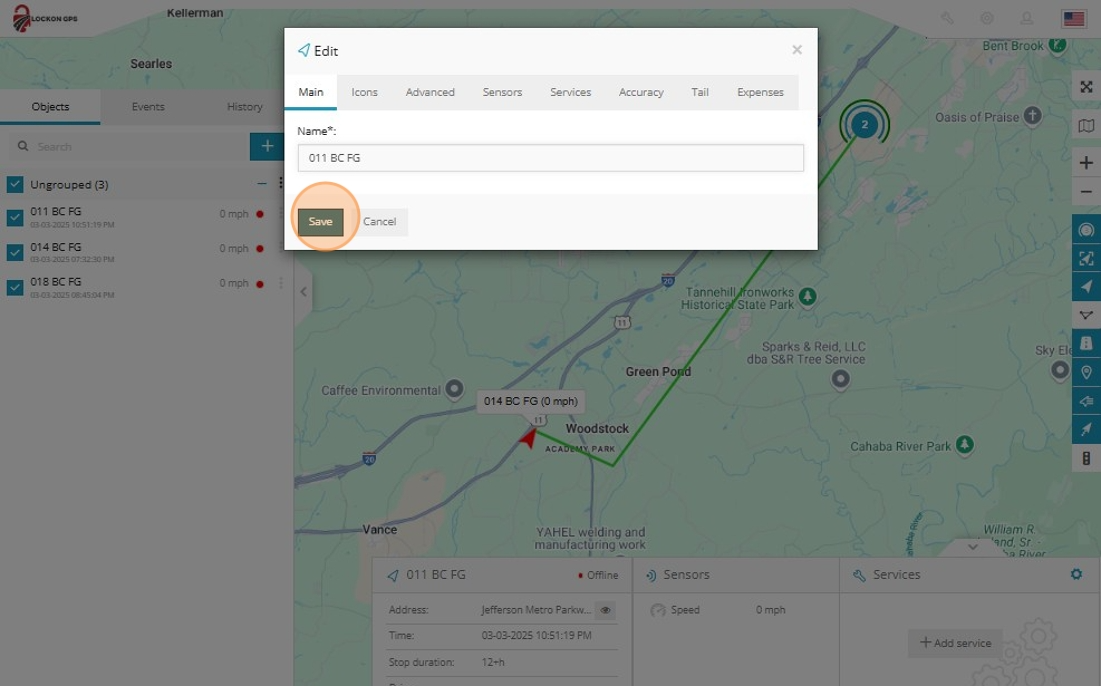This screenshot has height=686, width=1101.
Task: Open the map type layers icon
Action: (1086, 126)
